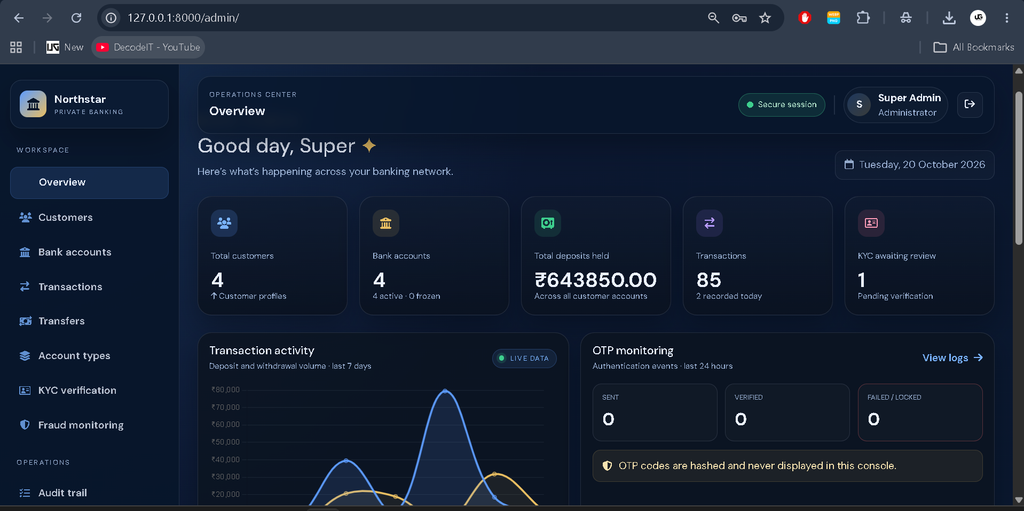The height and width of the screenshot is (511, 1024).
Task: Click the Total deposits held icon
Action: (547, 223)
